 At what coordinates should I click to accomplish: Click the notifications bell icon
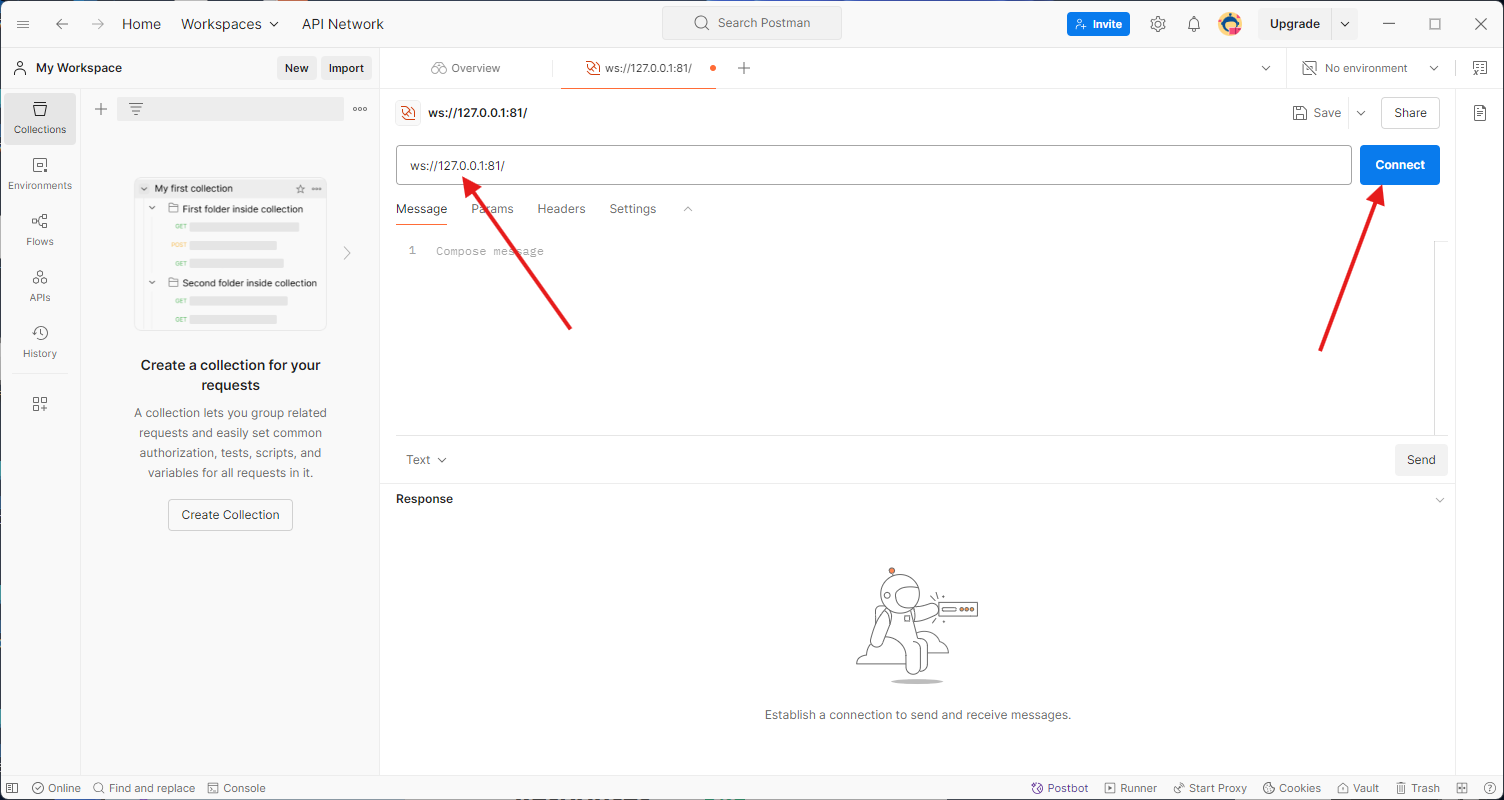[1193, 24]
